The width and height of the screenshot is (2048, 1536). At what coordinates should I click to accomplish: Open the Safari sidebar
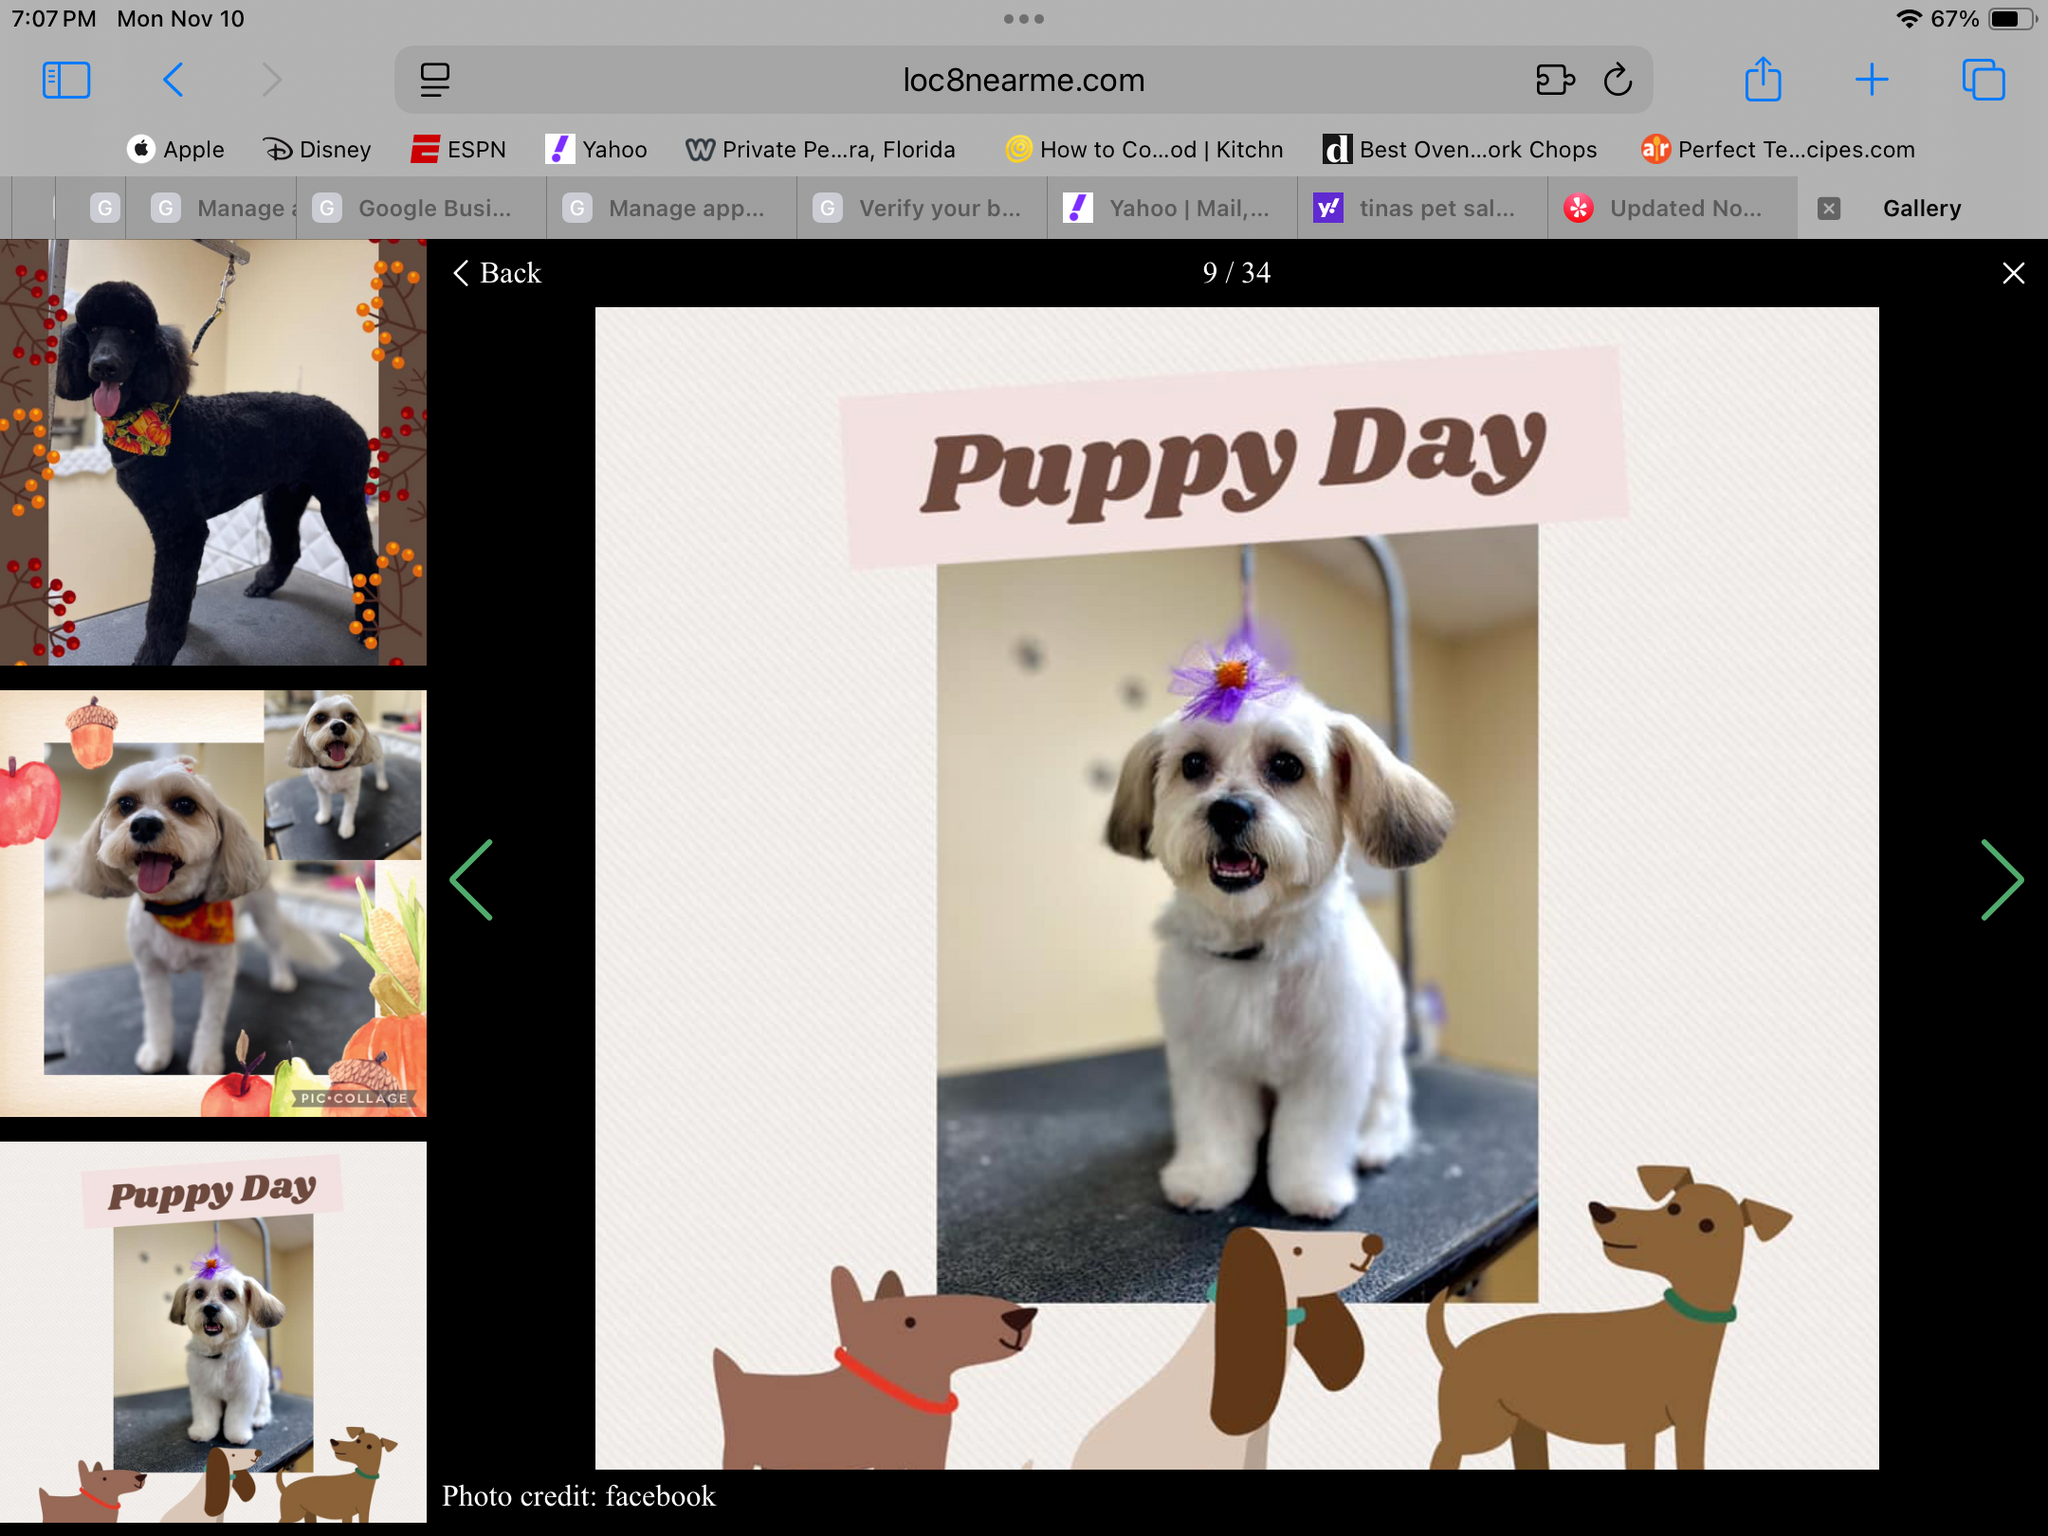click(66, 80)
